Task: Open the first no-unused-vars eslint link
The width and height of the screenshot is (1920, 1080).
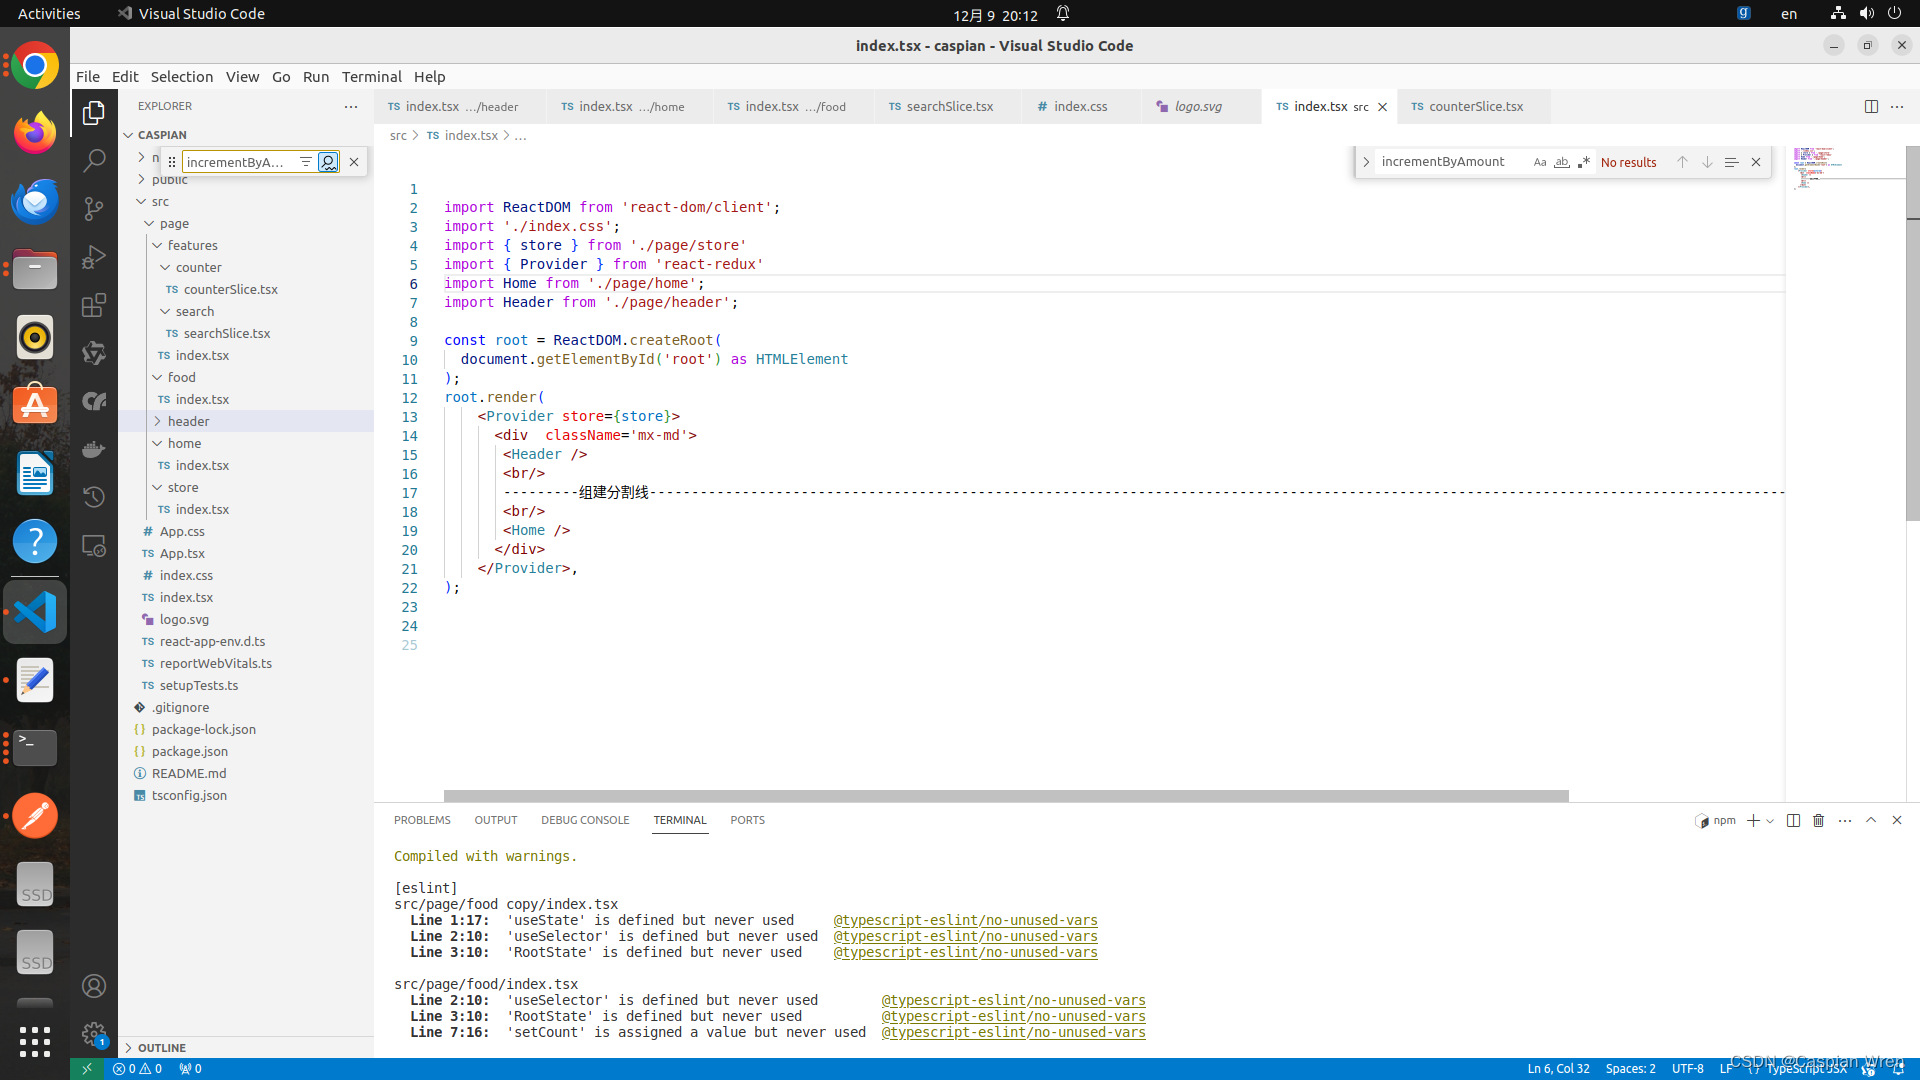Action: point(965,920)
